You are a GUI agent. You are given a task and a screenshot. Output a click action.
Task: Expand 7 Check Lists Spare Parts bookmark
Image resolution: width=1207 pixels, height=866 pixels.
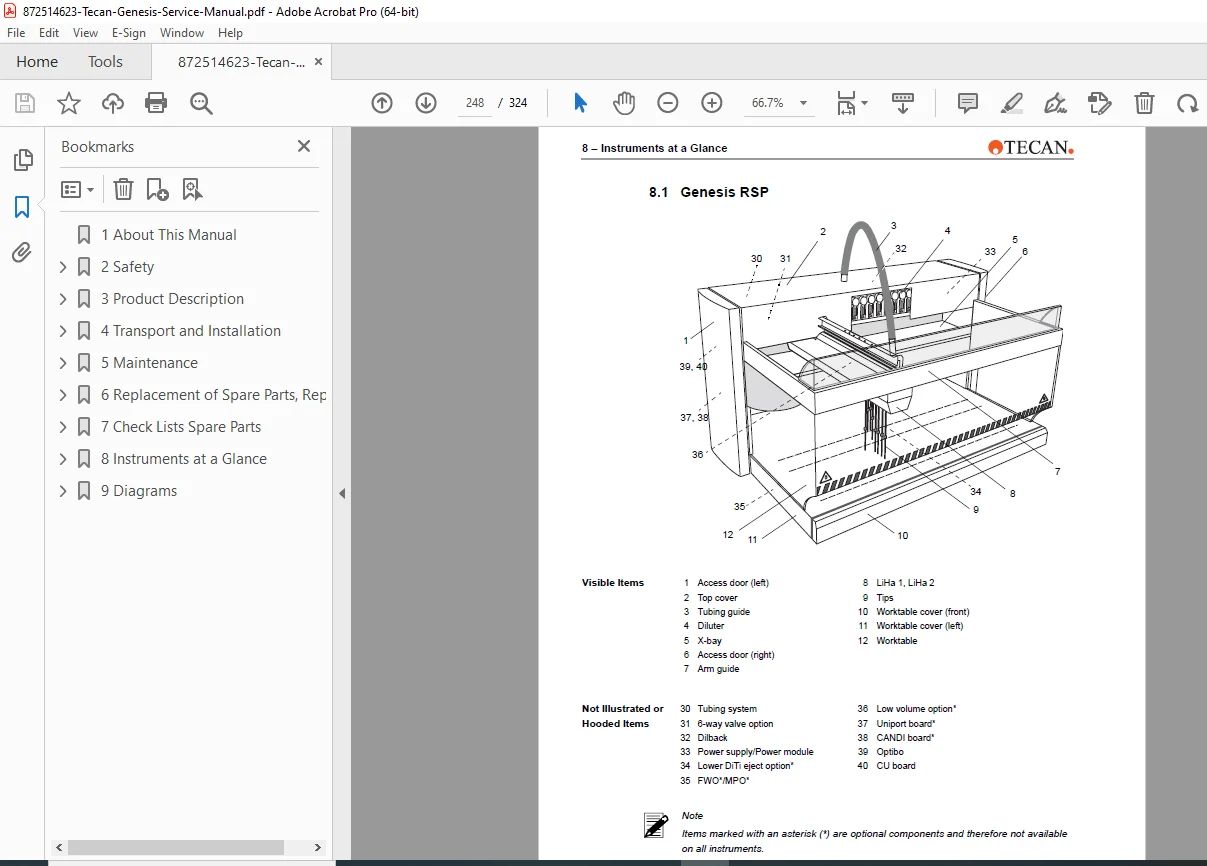point(63,427)
